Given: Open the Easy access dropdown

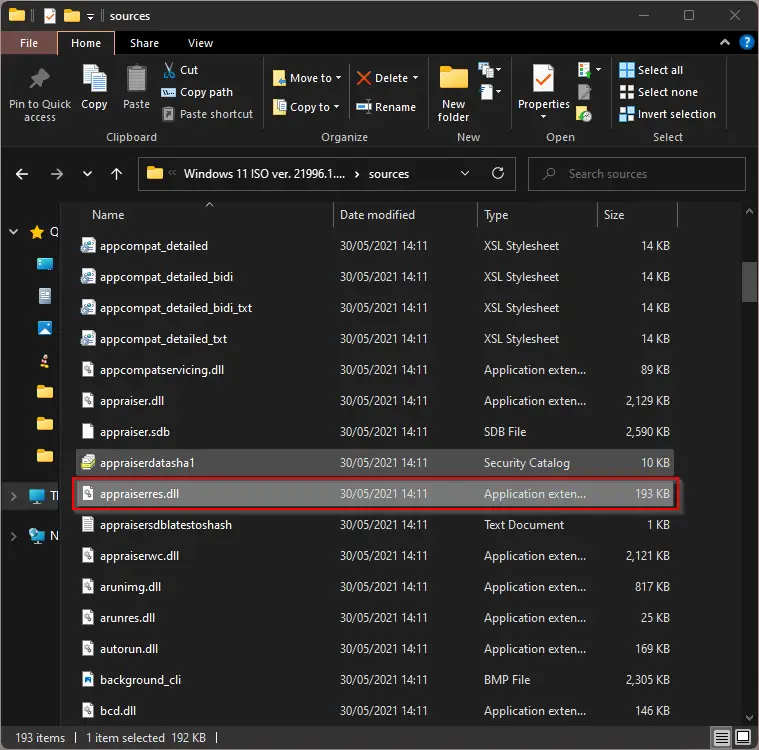Looking at the screenshot, I should 489,91.
